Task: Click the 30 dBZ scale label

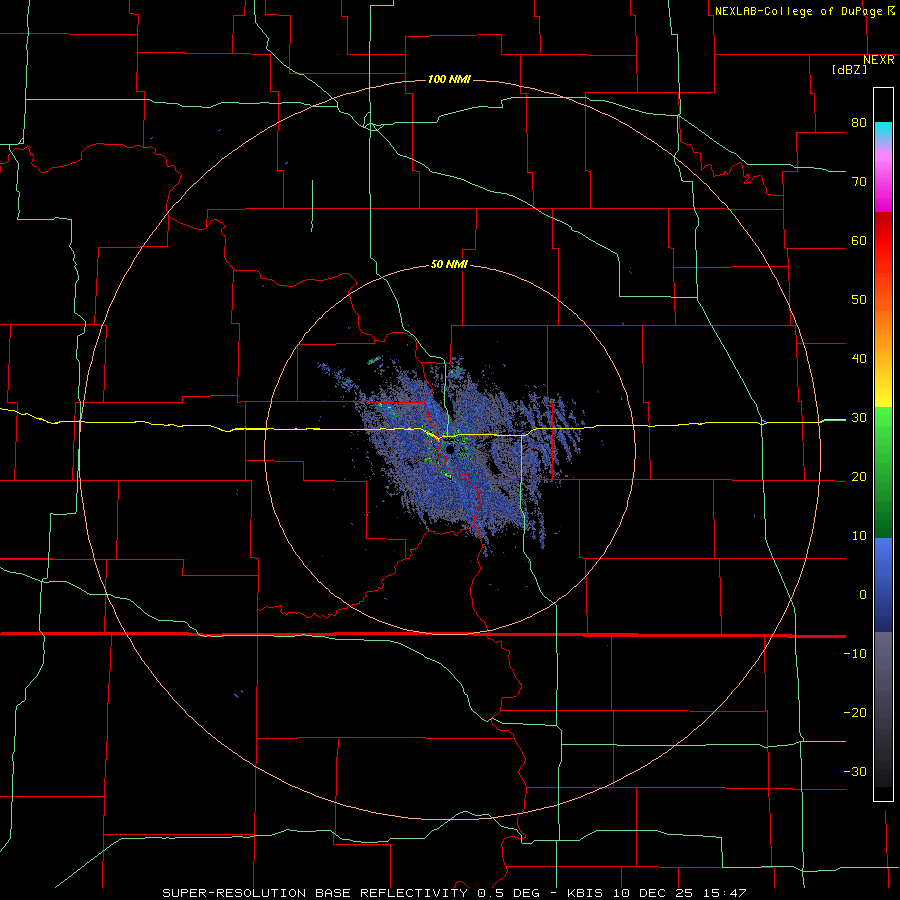Action: point(859,418)
